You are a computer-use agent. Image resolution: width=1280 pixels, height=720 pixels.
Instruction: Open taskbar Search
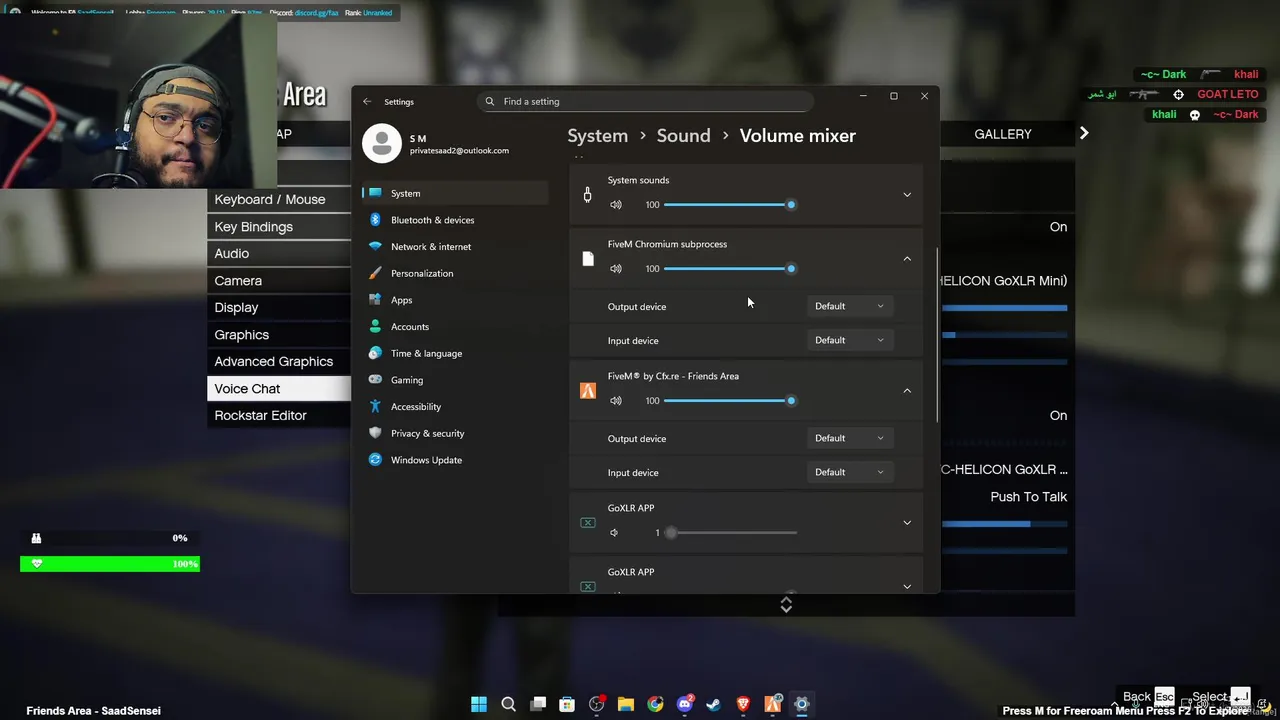pyautogui.click(x=508, y=704)
